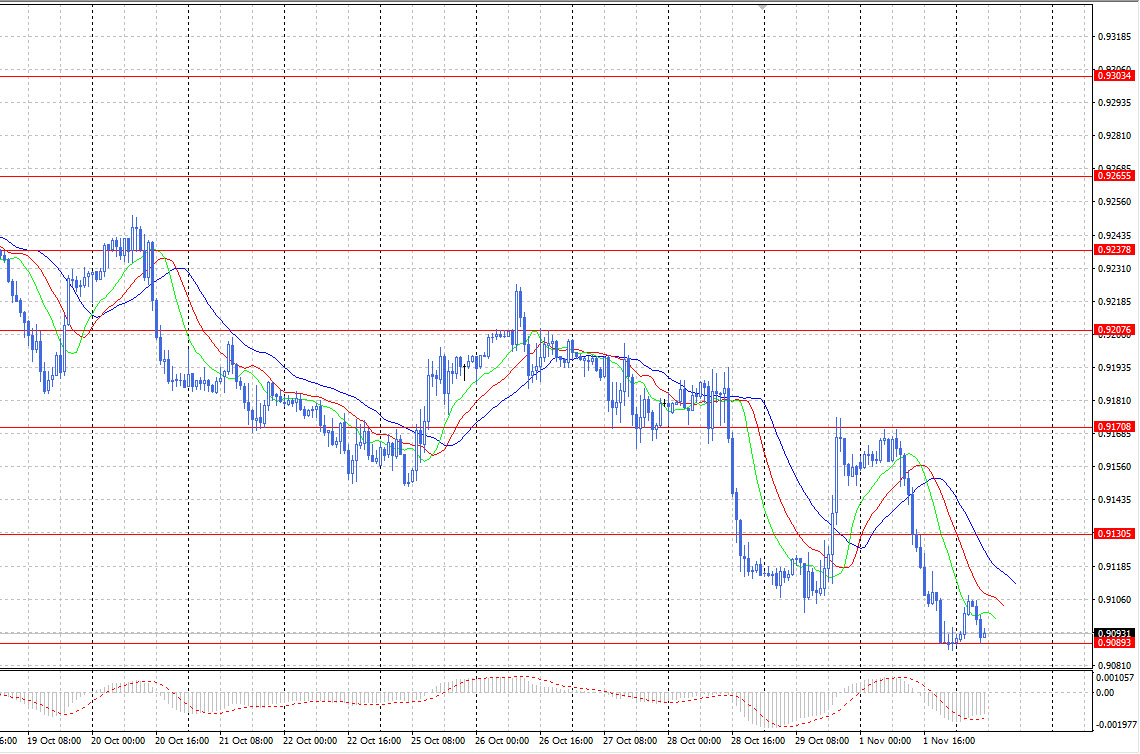Click the gray chart shift triangle marker
Image resolution: width=1140 pixels, height=754 pixels.
763,7
